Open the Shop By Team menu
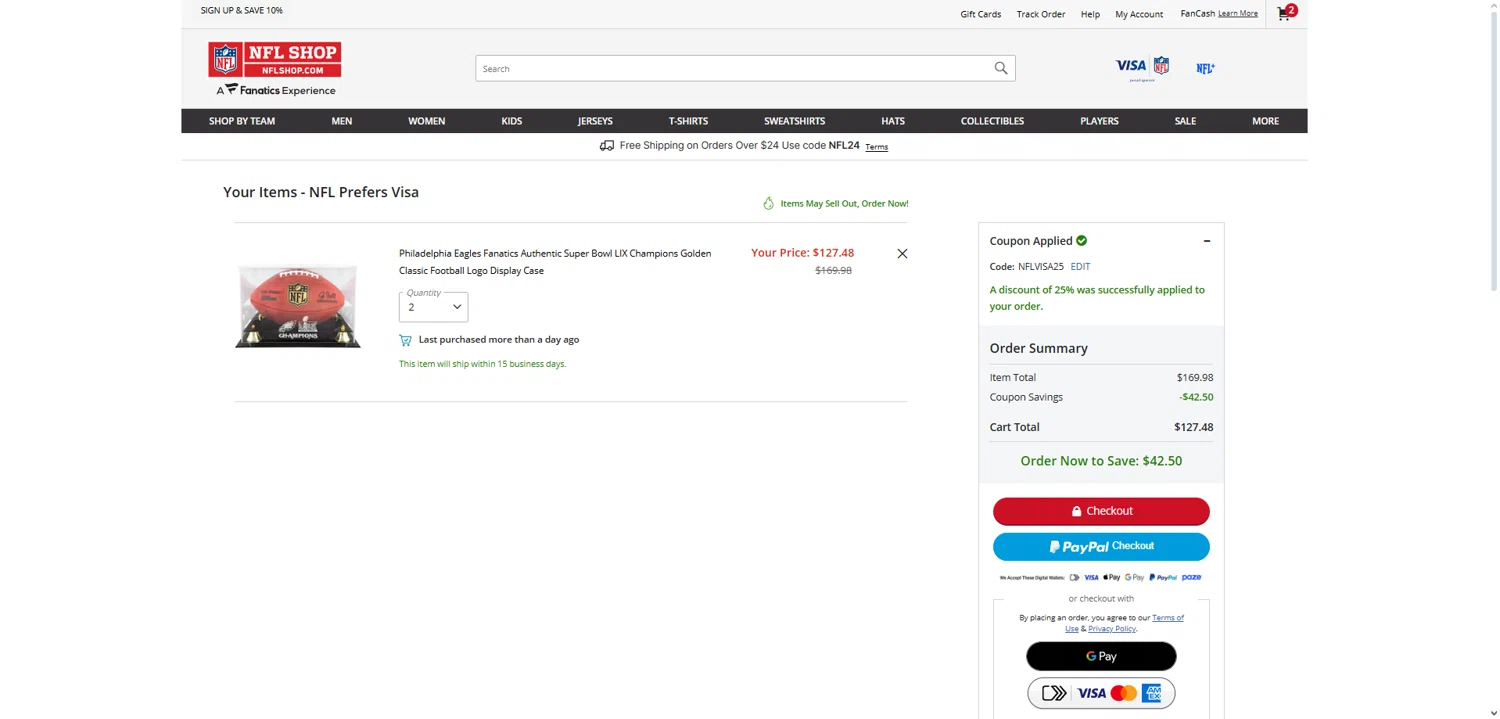This screenshot has height=719, width=1500. pos(242,121)
